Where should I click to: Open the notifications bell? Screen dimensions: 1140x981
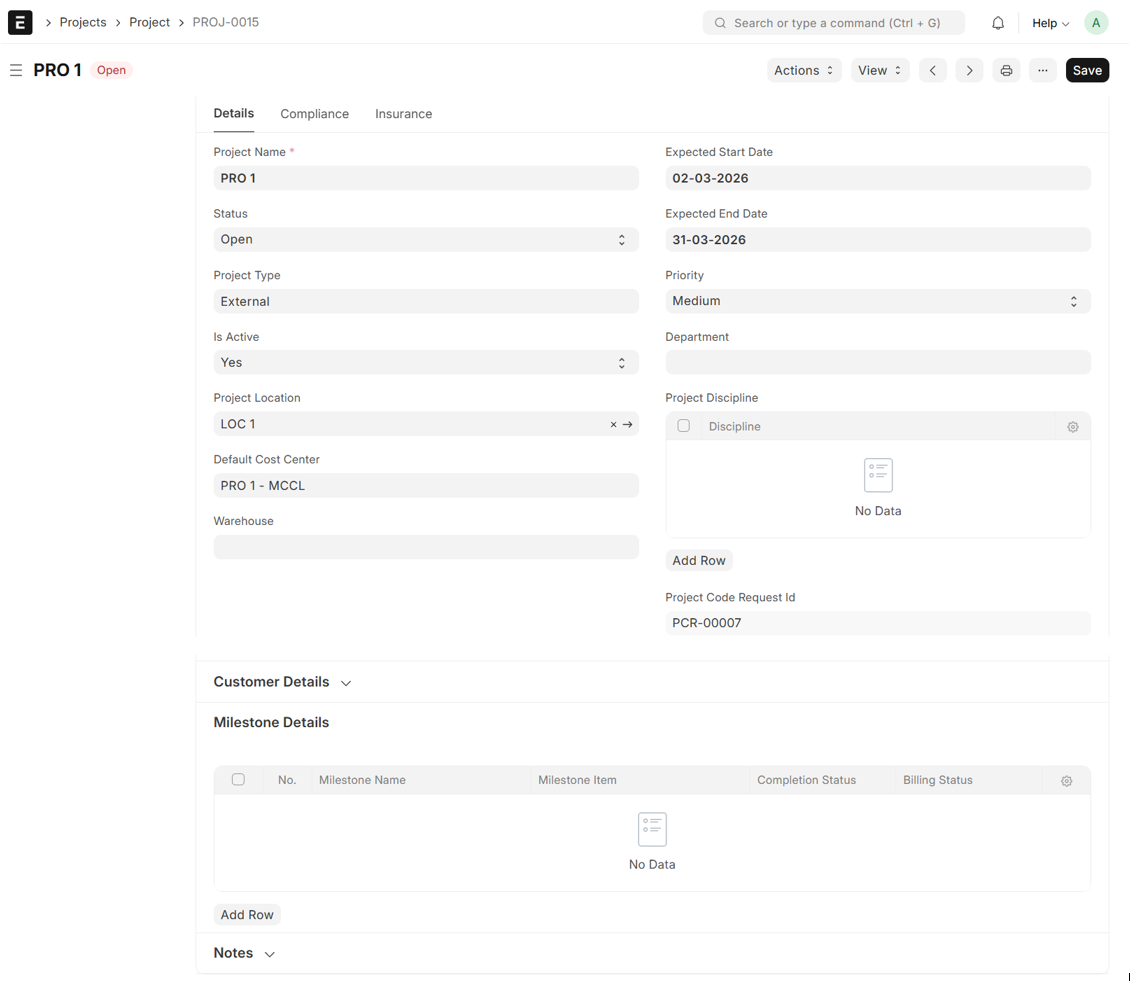coord(997,23)
